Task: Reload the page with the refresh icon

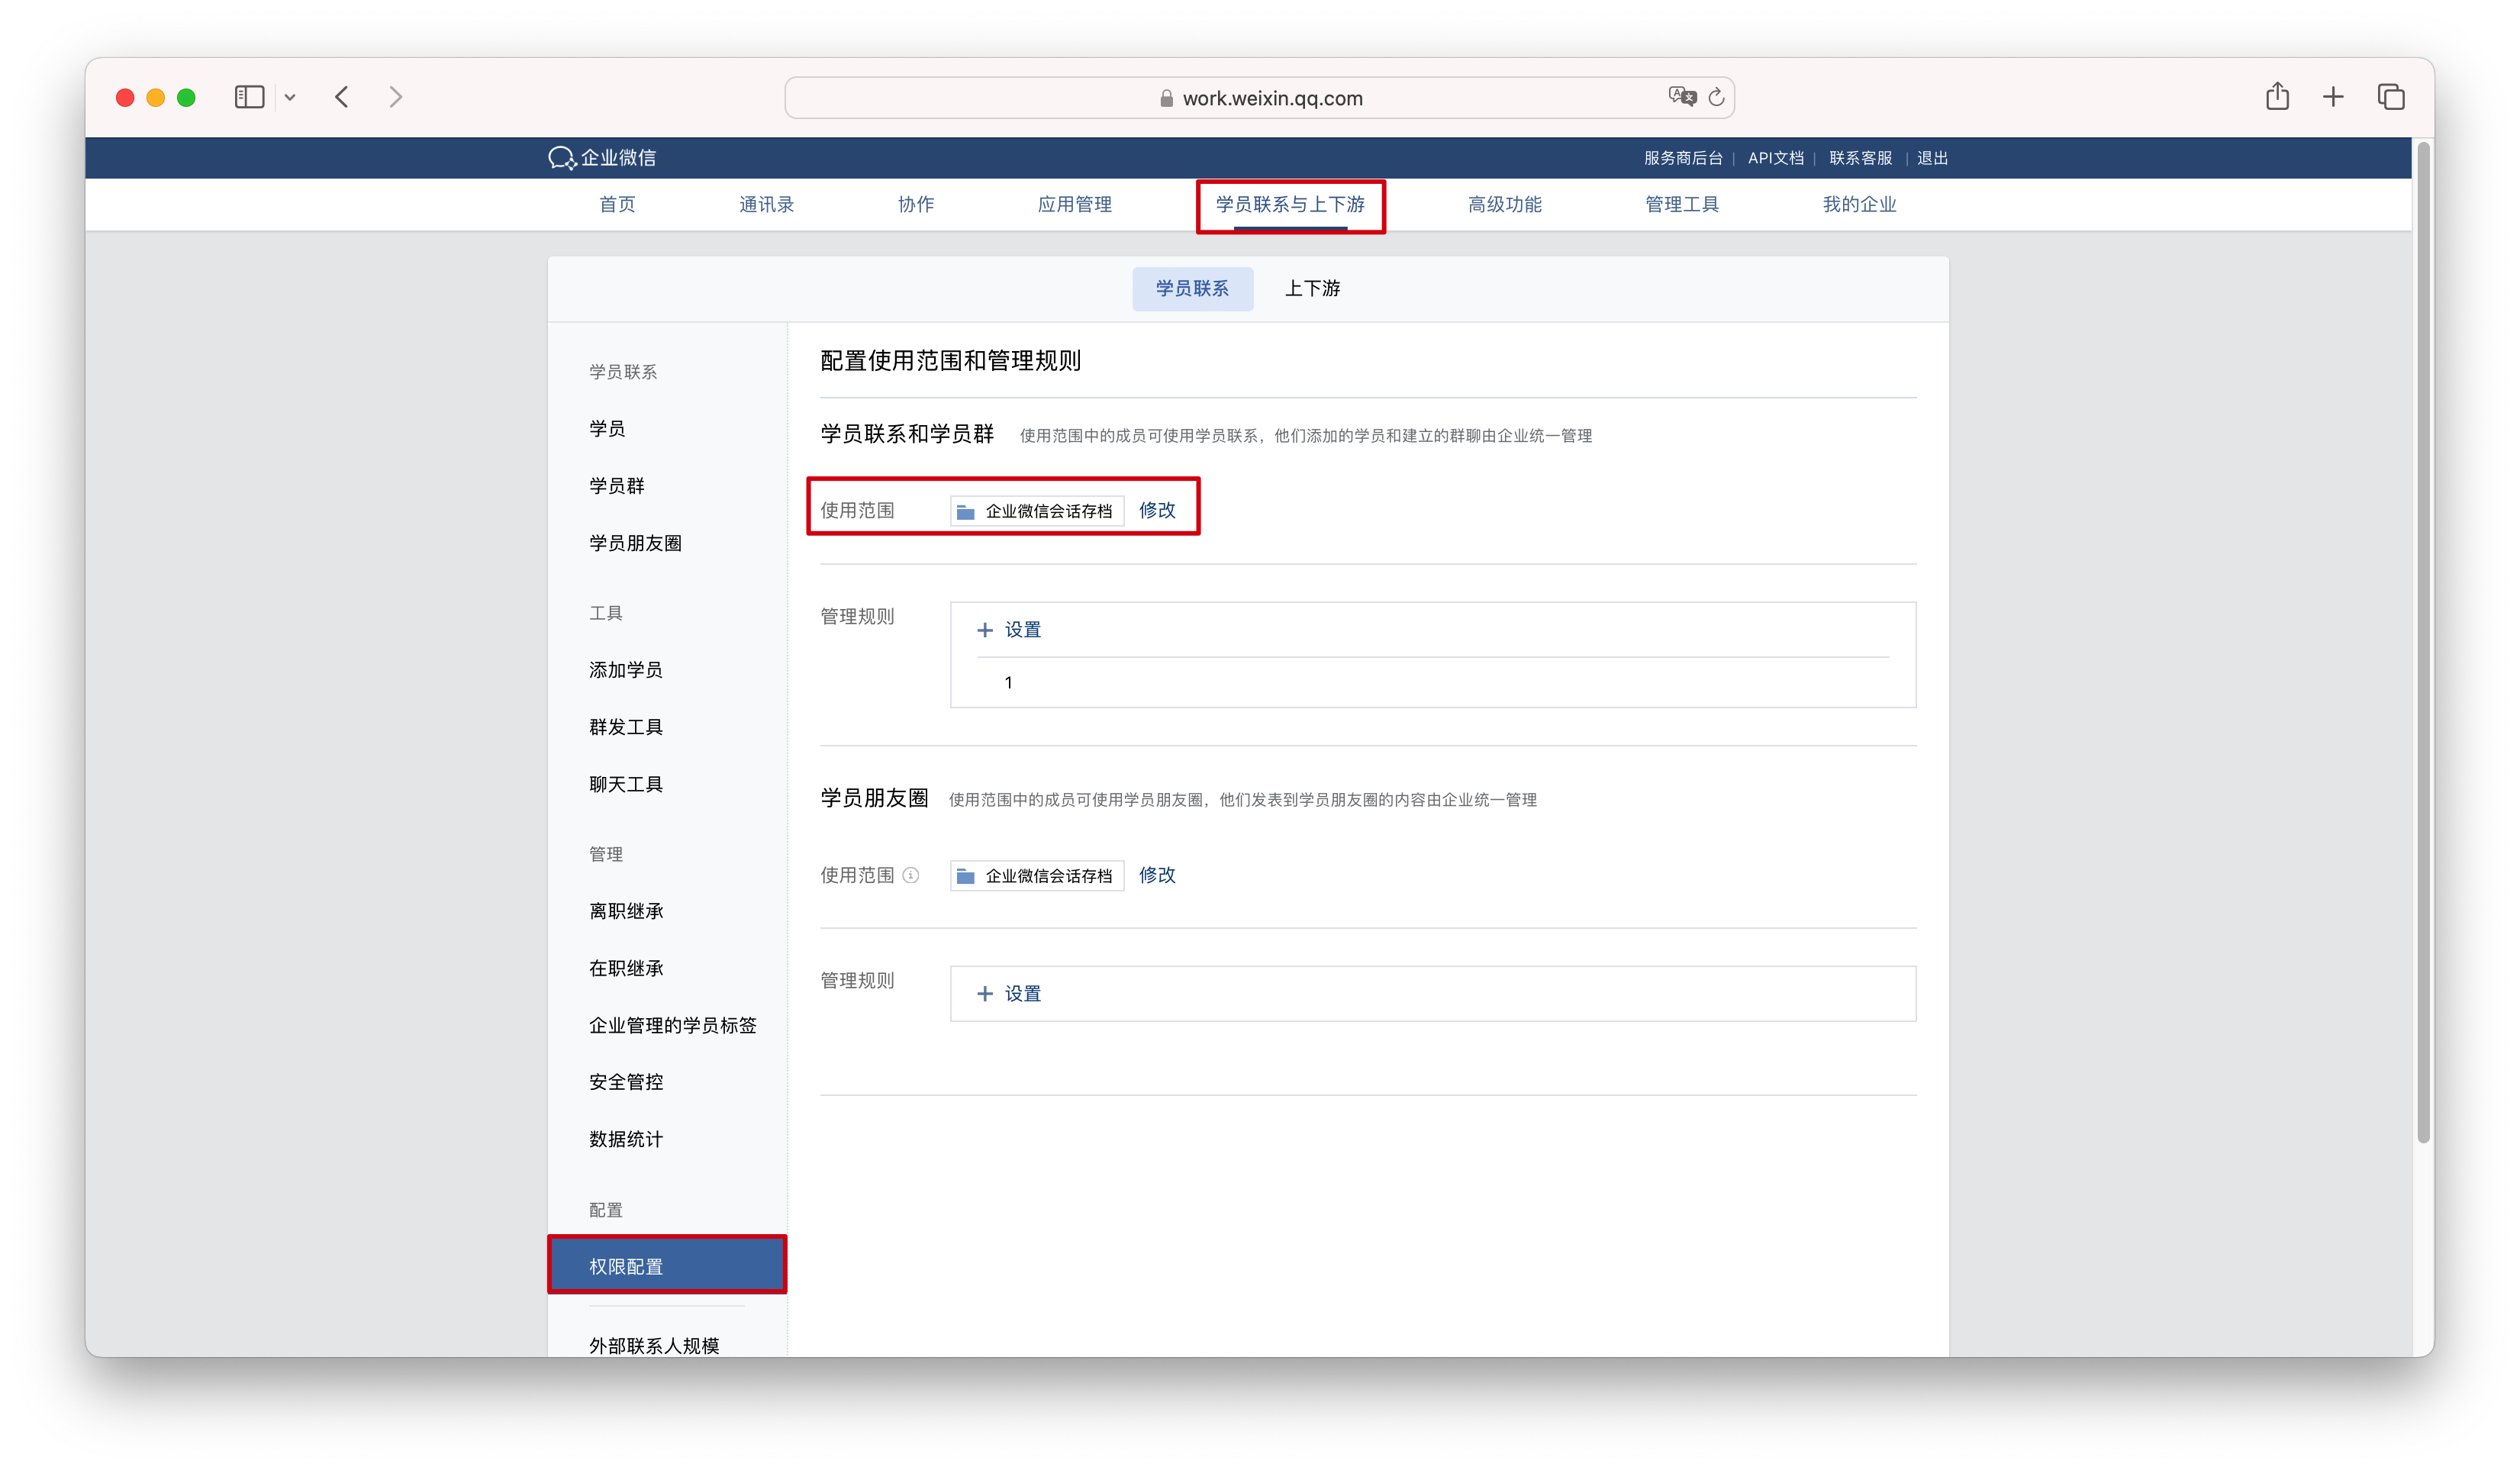Action: point(1716,97)
